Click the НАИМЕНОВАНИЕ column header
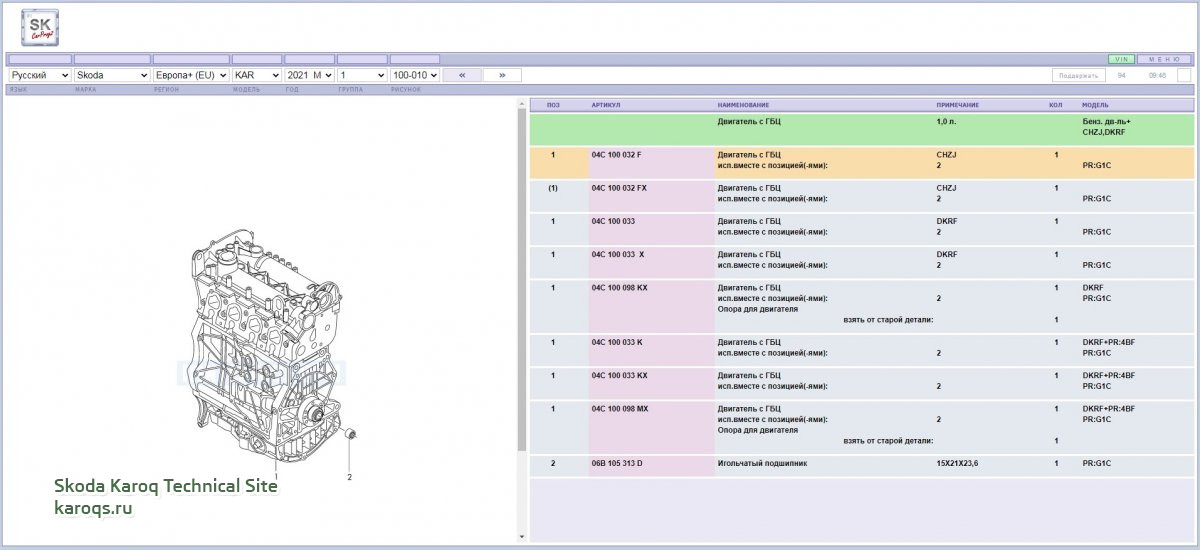1200x550 pixels. [743, 105]
